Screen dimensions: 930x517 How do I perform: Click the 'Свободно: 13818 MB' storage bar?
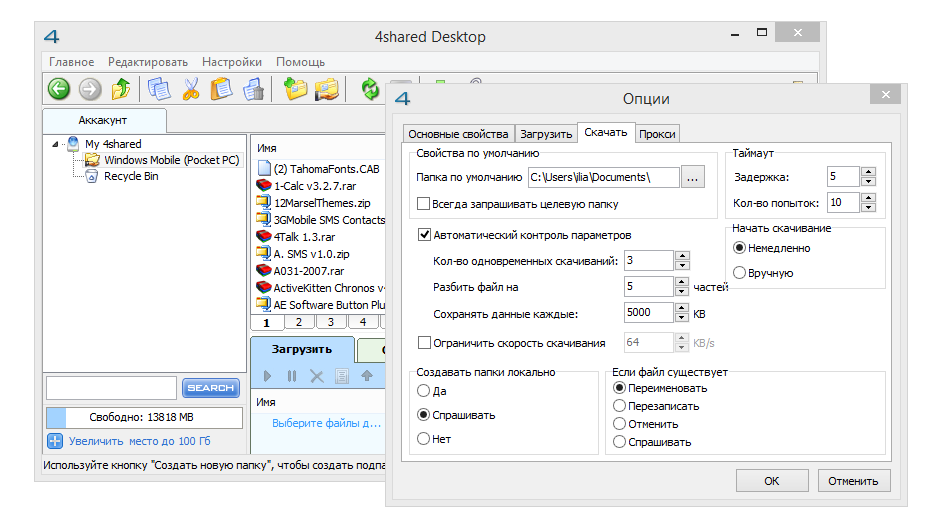(x=144, y=417)
